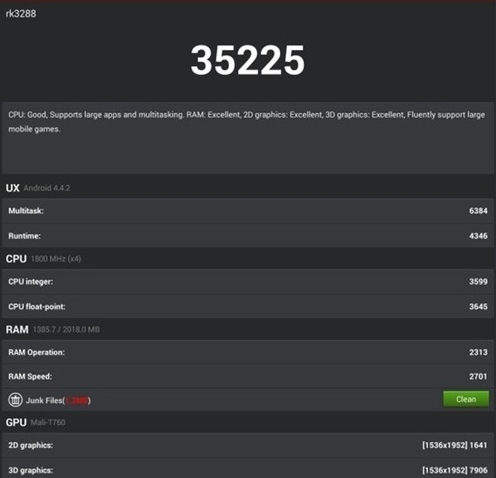The width and height of the screenshot is (496, 478).
Task: Click the 2D graphics result row
Action: click(248, 445)
